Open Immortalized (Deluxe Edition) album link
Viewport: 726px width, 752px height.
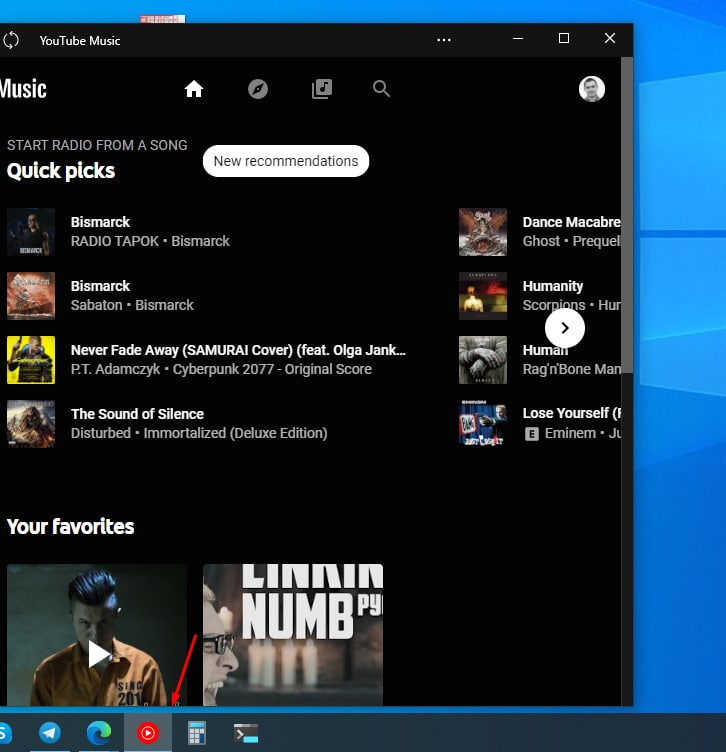[235, 433]
